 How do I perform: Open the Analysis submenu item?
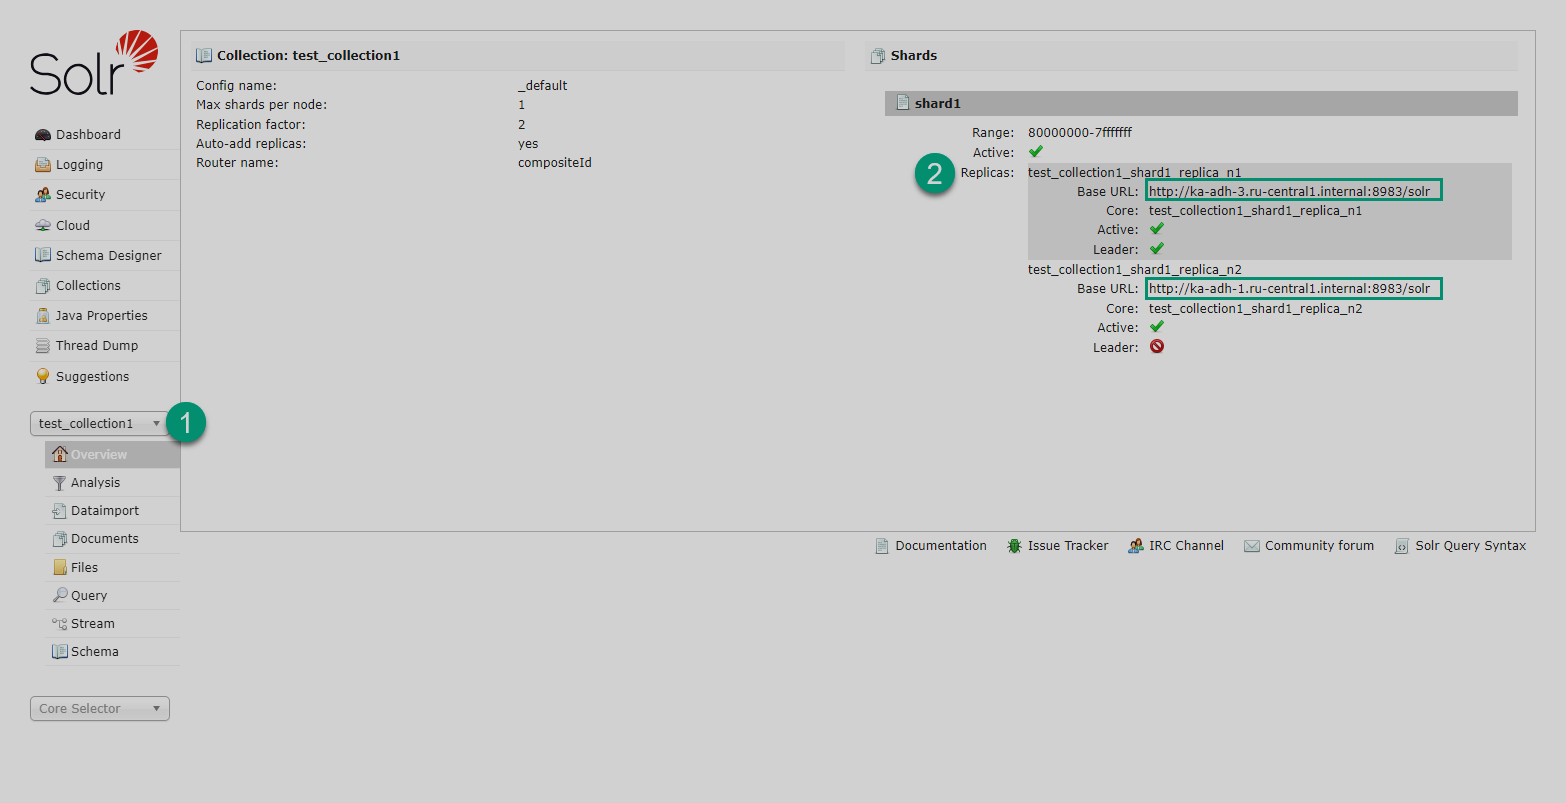[113, 483]
